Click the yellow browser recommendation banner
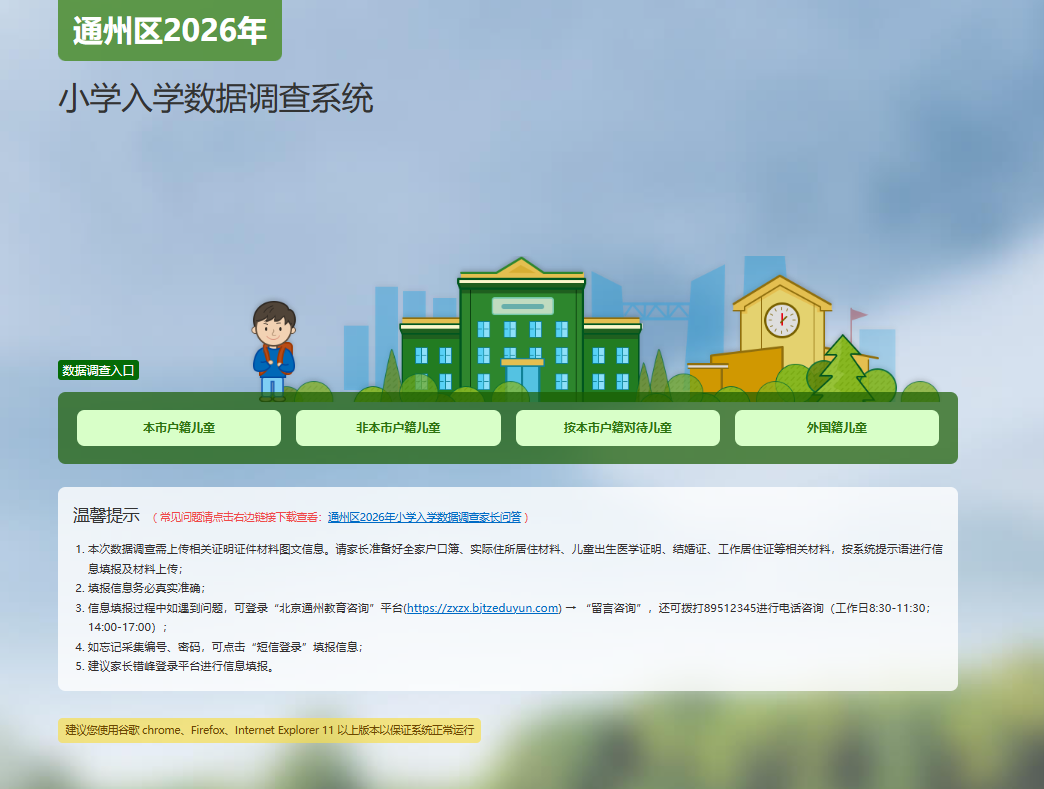Image resolution: width=1044 pixels, height=789 pixels. 269,730
